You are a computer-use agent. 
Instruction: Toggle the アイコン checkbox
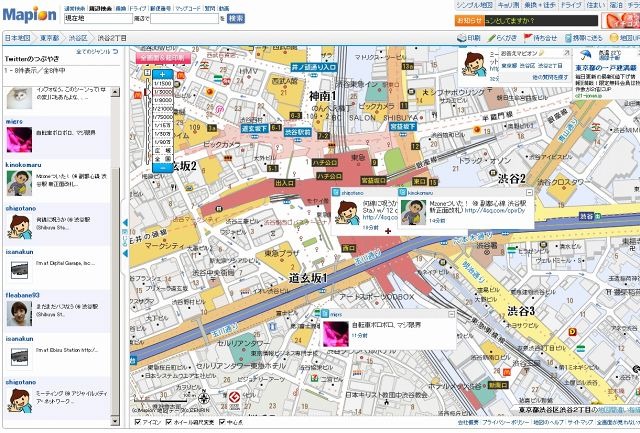coord(138,422)
